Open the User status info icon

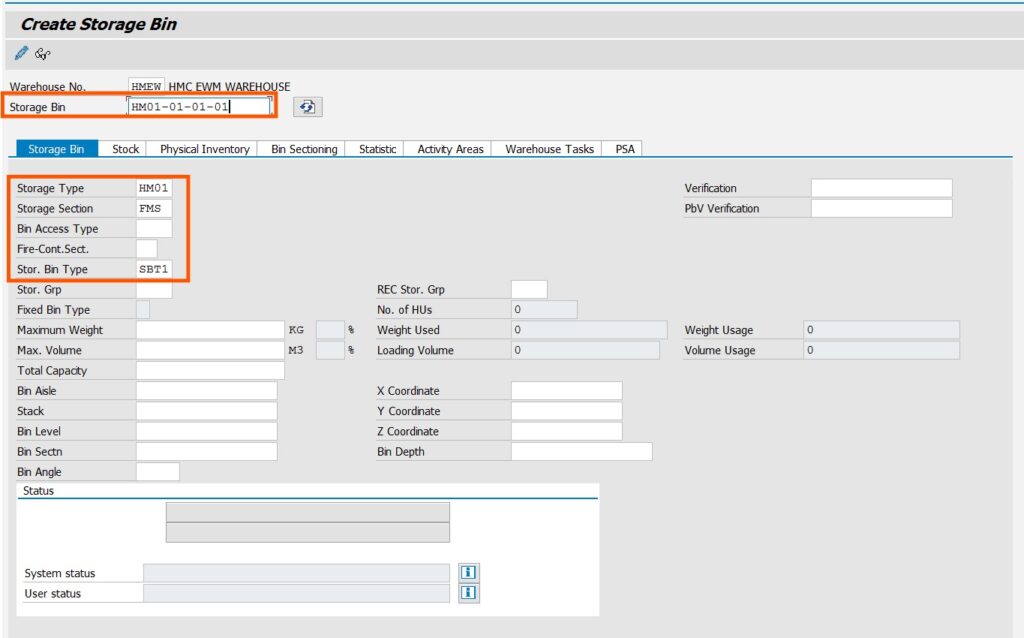(x=468, y=593)
